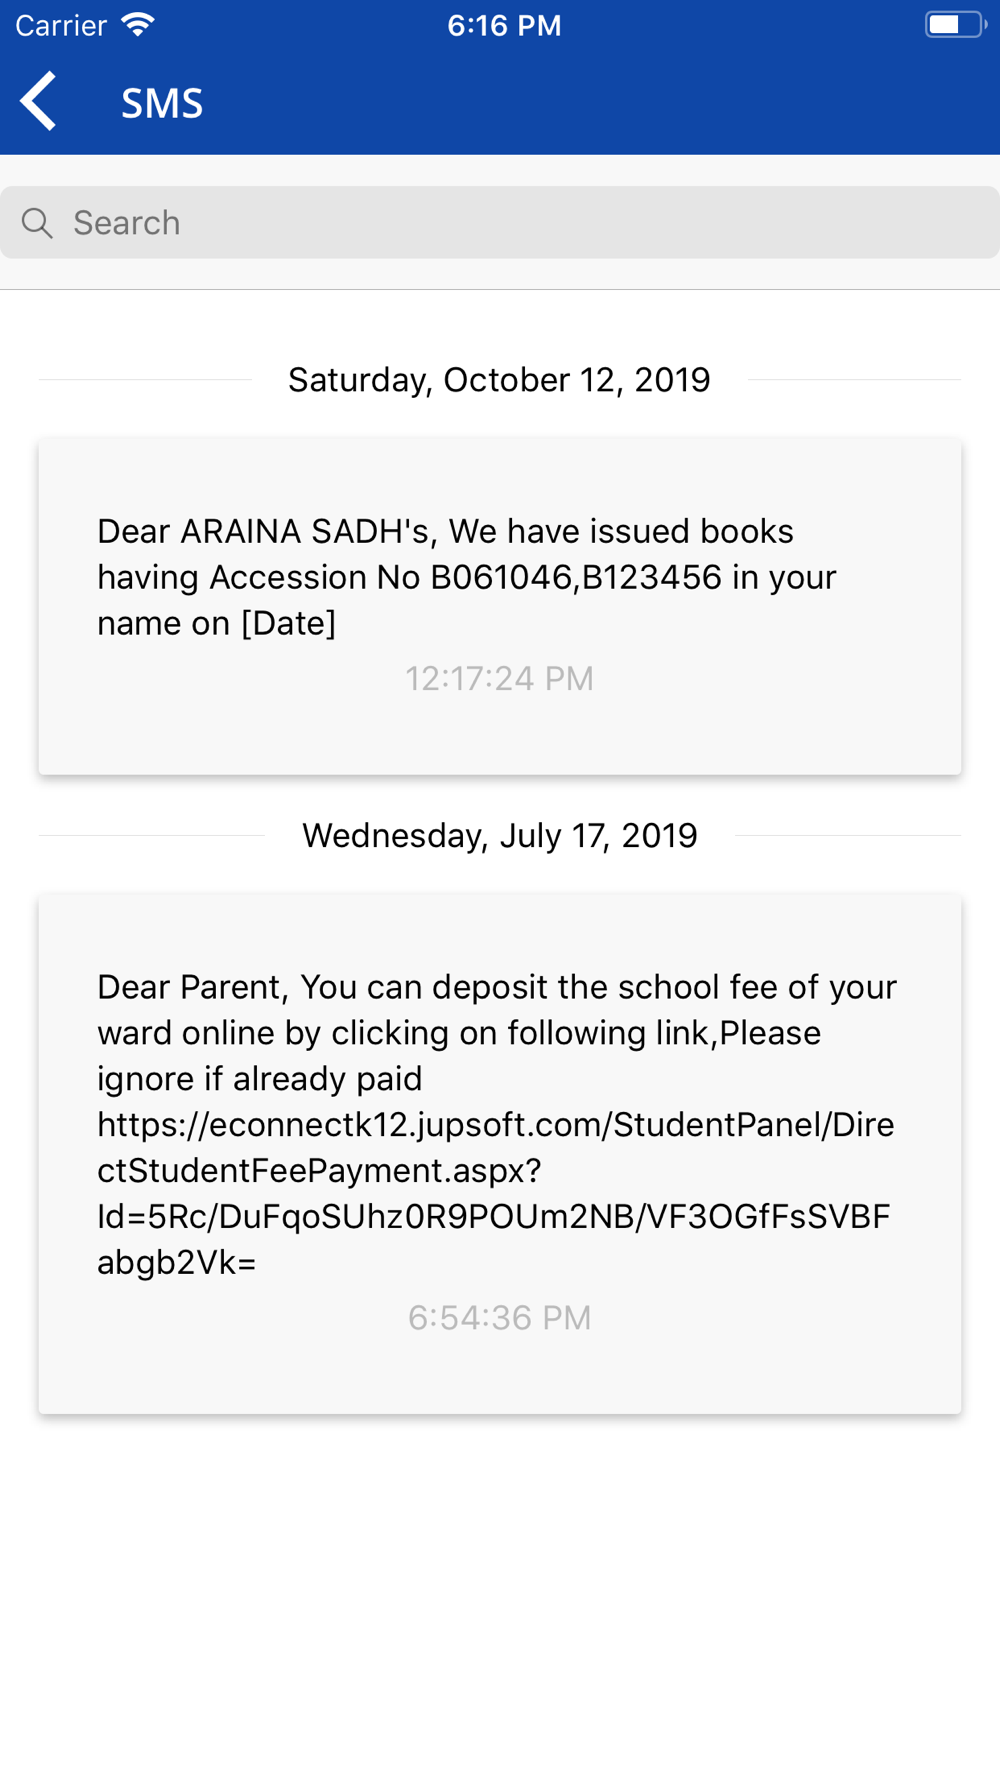Tap the Saturday, October 12, 2019 date header
This screenshot has width=1000, height=1778.
point(499,380)
